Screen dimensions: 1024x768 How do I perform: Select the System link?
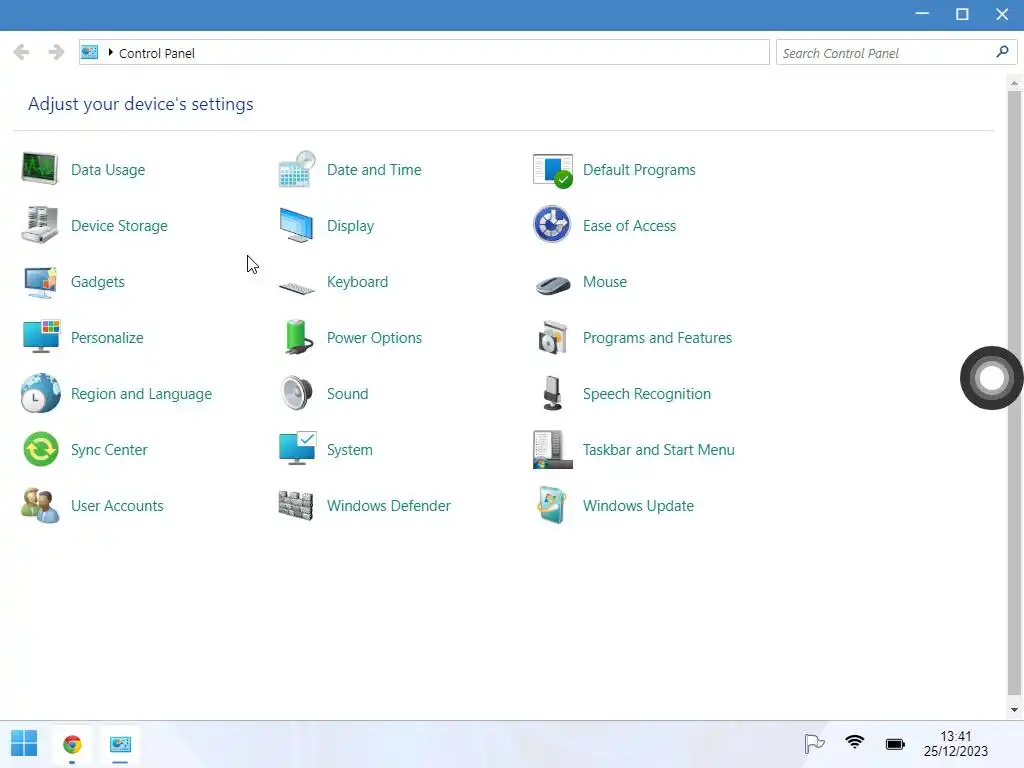pos(349,450)
